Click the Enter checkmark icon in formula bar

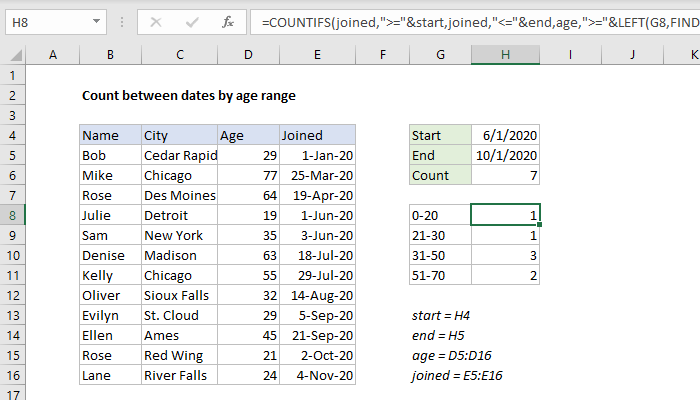[192, 20]
